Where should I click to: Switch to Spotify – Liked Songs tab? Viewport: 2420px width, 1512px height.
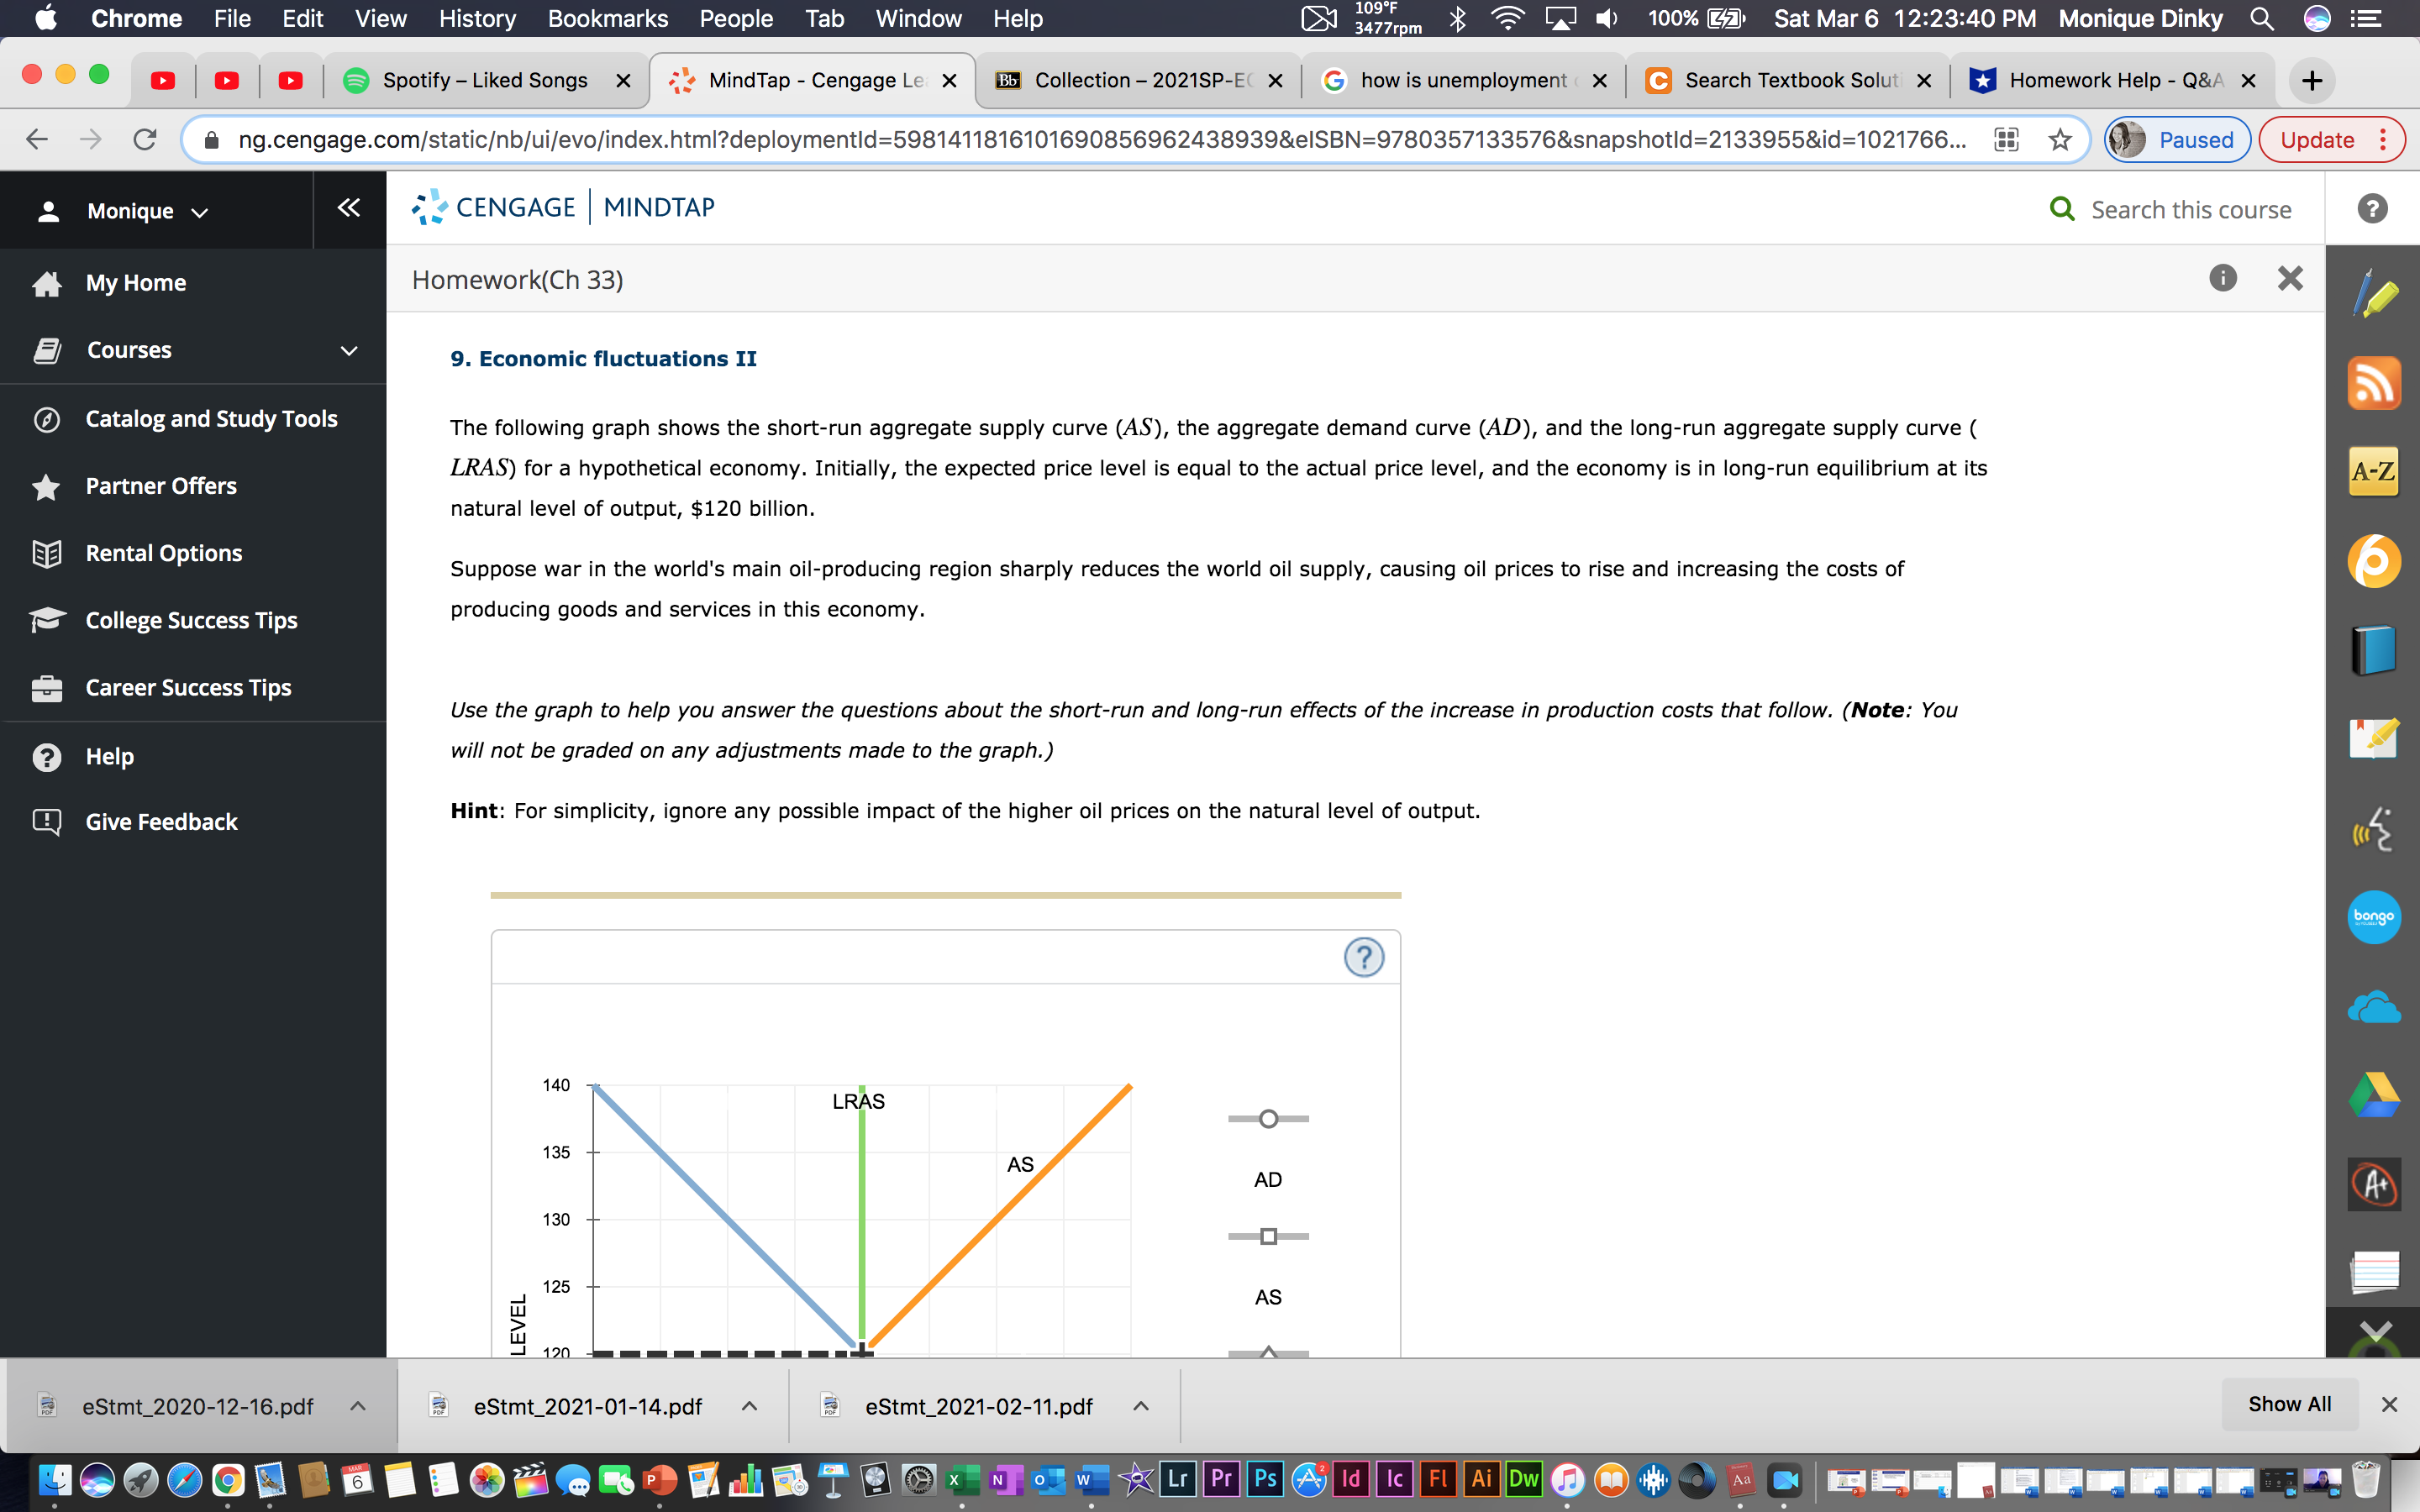click(484, 80)
